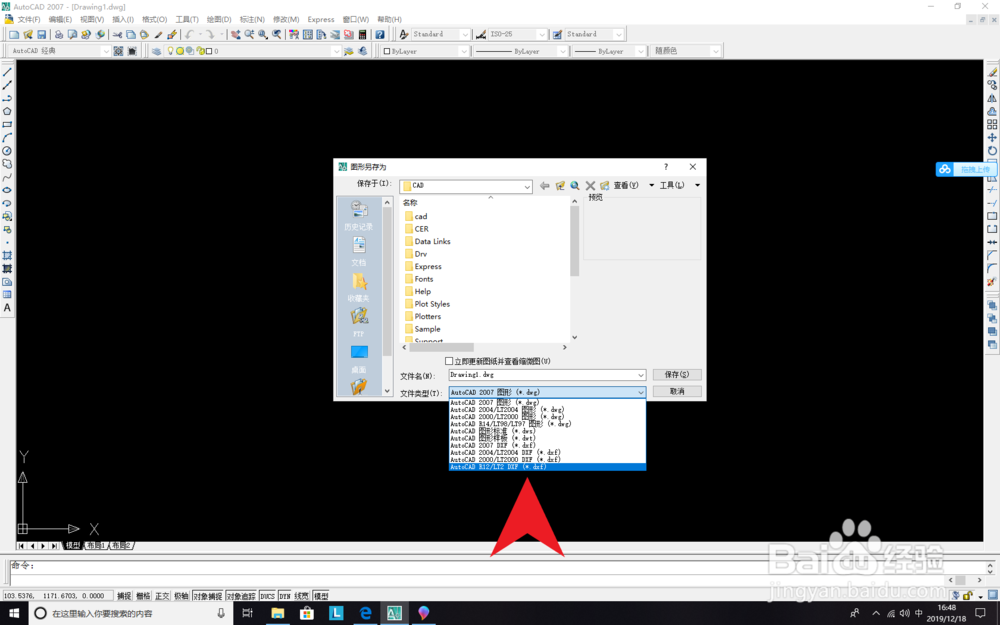Toggle 对象捕捉 object snap in status bar

pos(207,596)
